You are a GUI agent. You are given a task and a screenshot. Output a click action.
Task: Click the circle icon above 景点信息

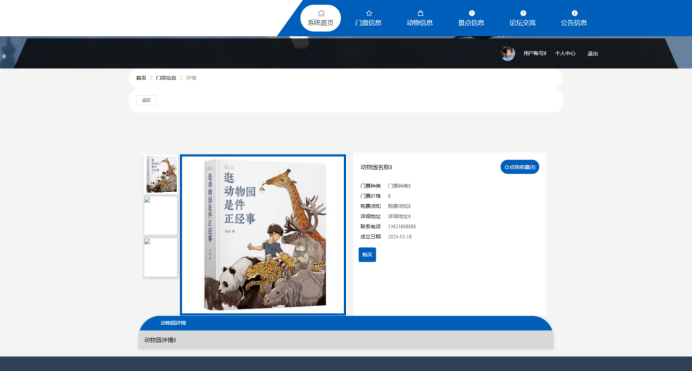coord(472,13)
